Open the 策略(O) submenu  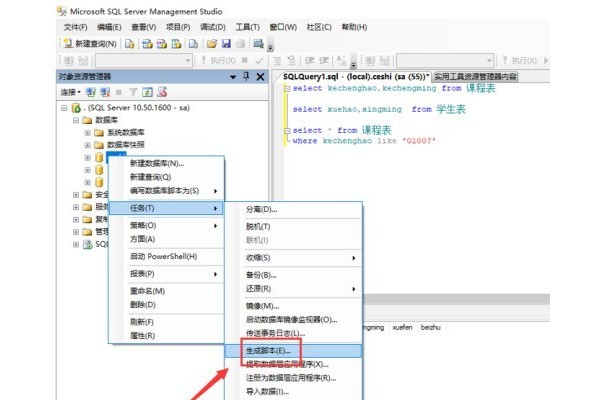click(x=166, y=225)
